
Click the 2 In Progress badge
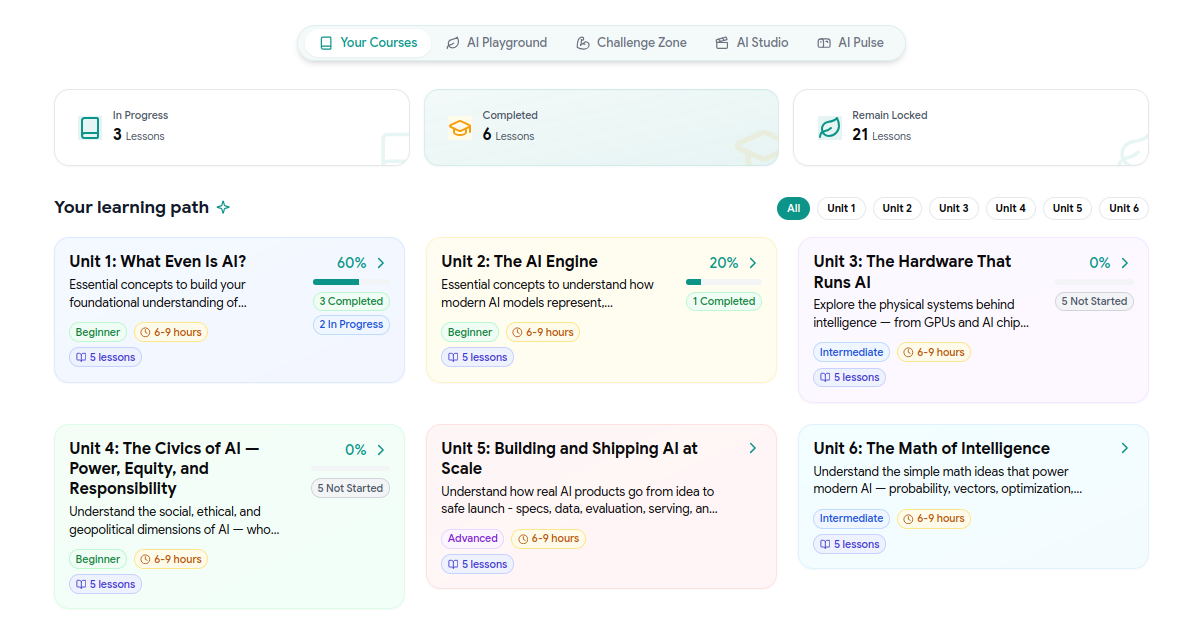click(351, 324)
